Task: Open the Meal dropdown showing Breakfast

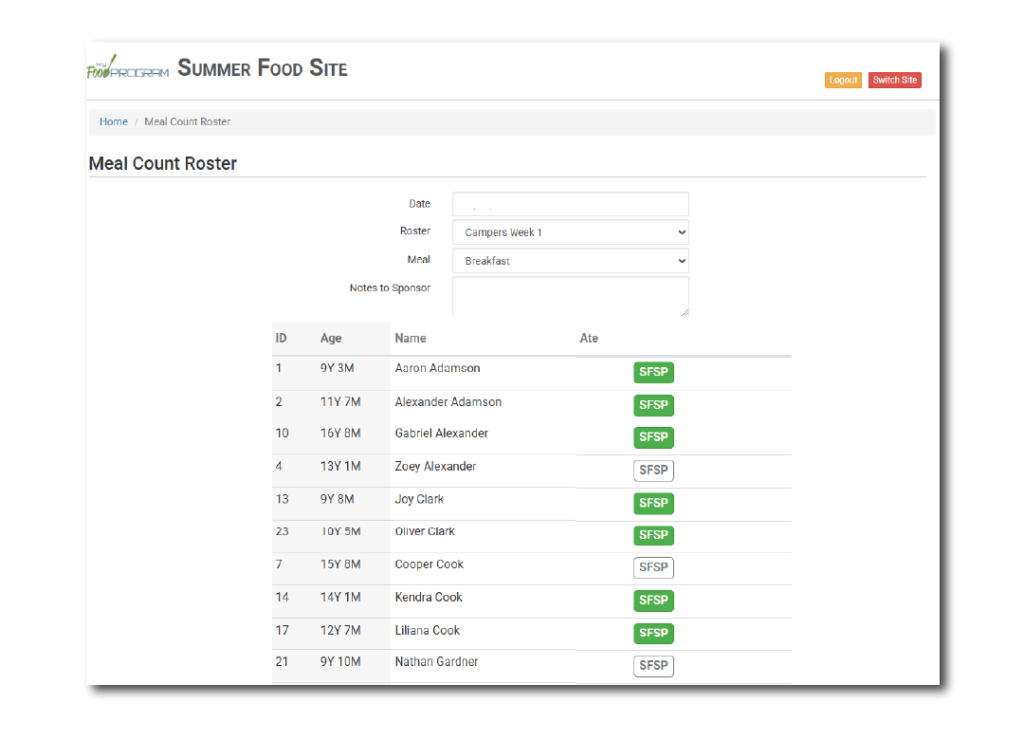Action: [570, 261]
